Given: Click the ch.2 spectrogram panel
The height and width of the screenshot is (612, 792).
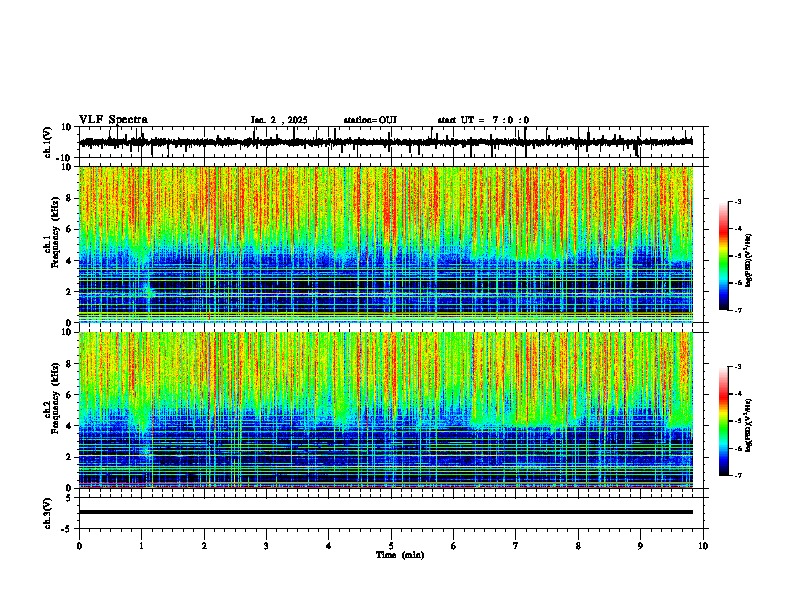Looking at the screenshot, I should (386, 410).
